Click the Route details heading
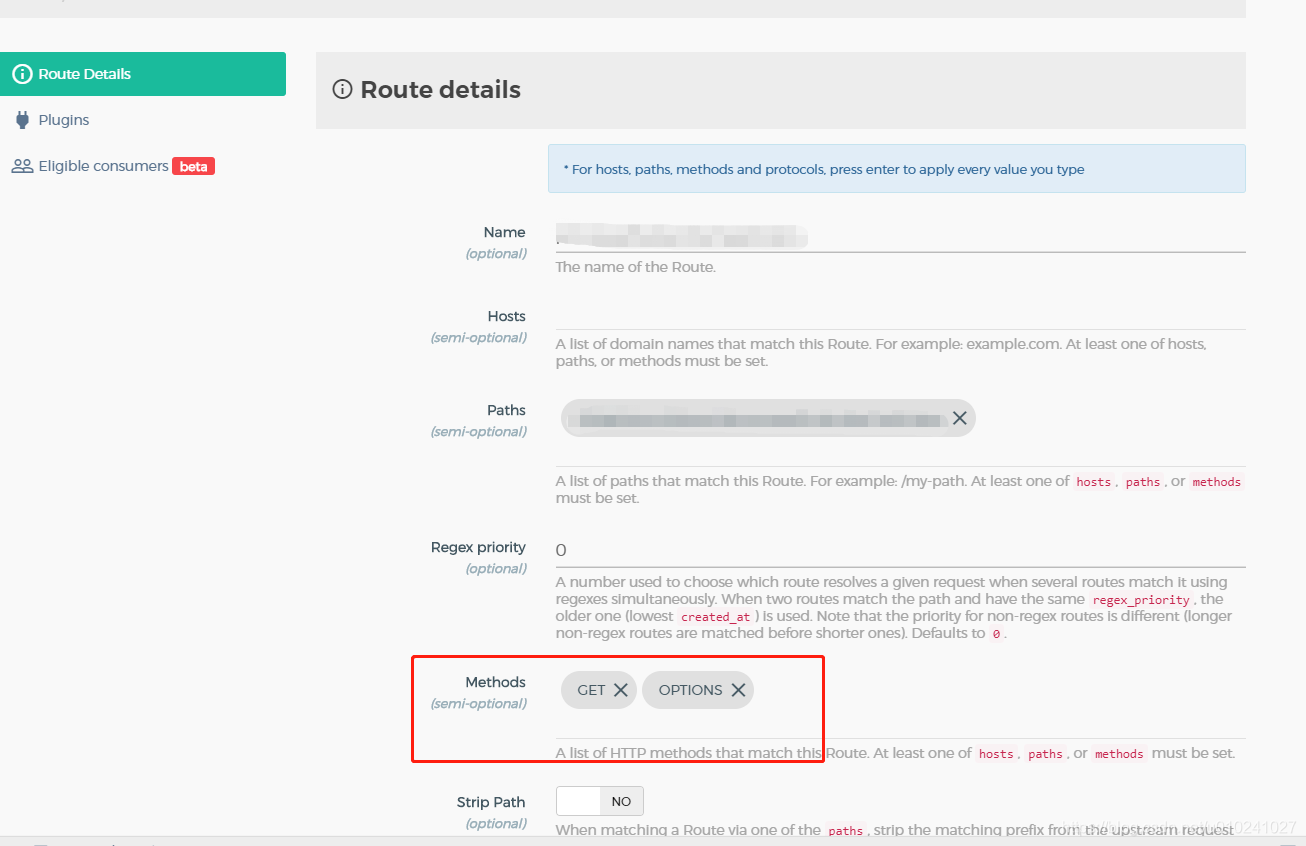1306x846 pixels. pyautogui.click(x=441, y=90)
